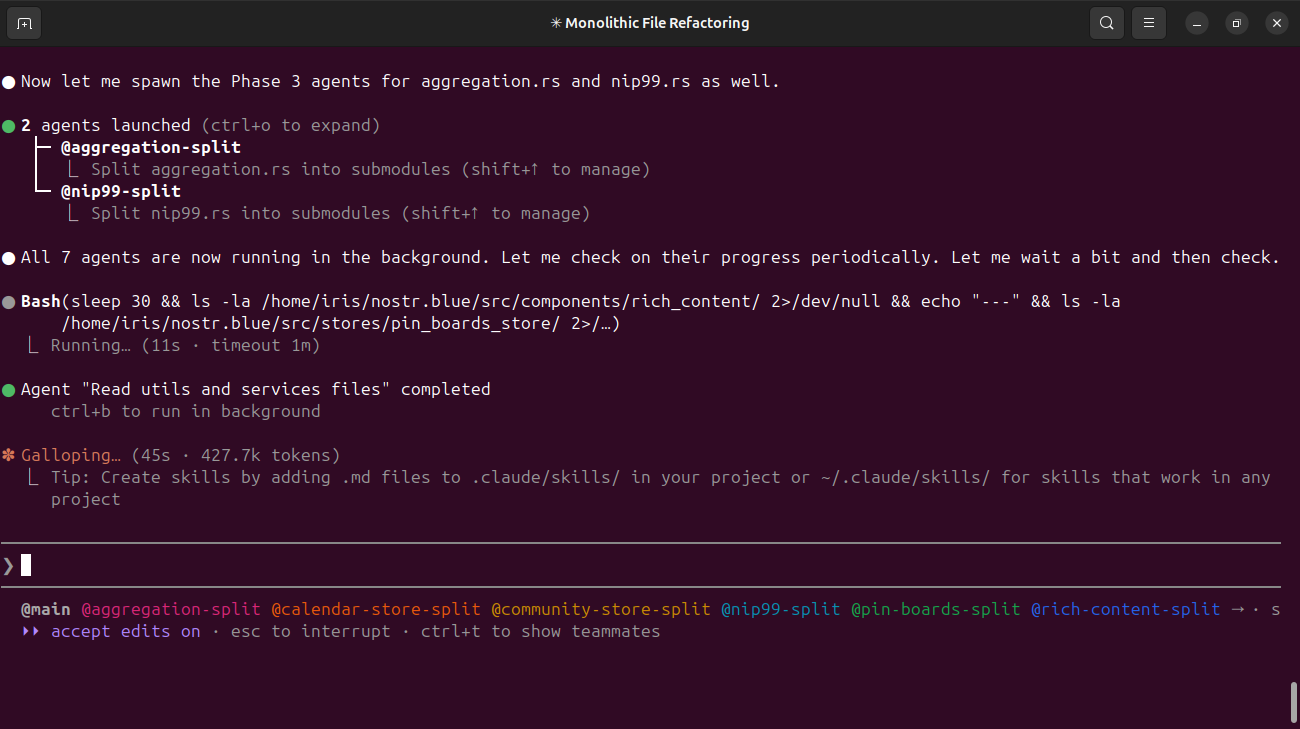The image size is (1300, 729).
Task: Expand the @nip99-split agent branch
Action: pos(120,191)
